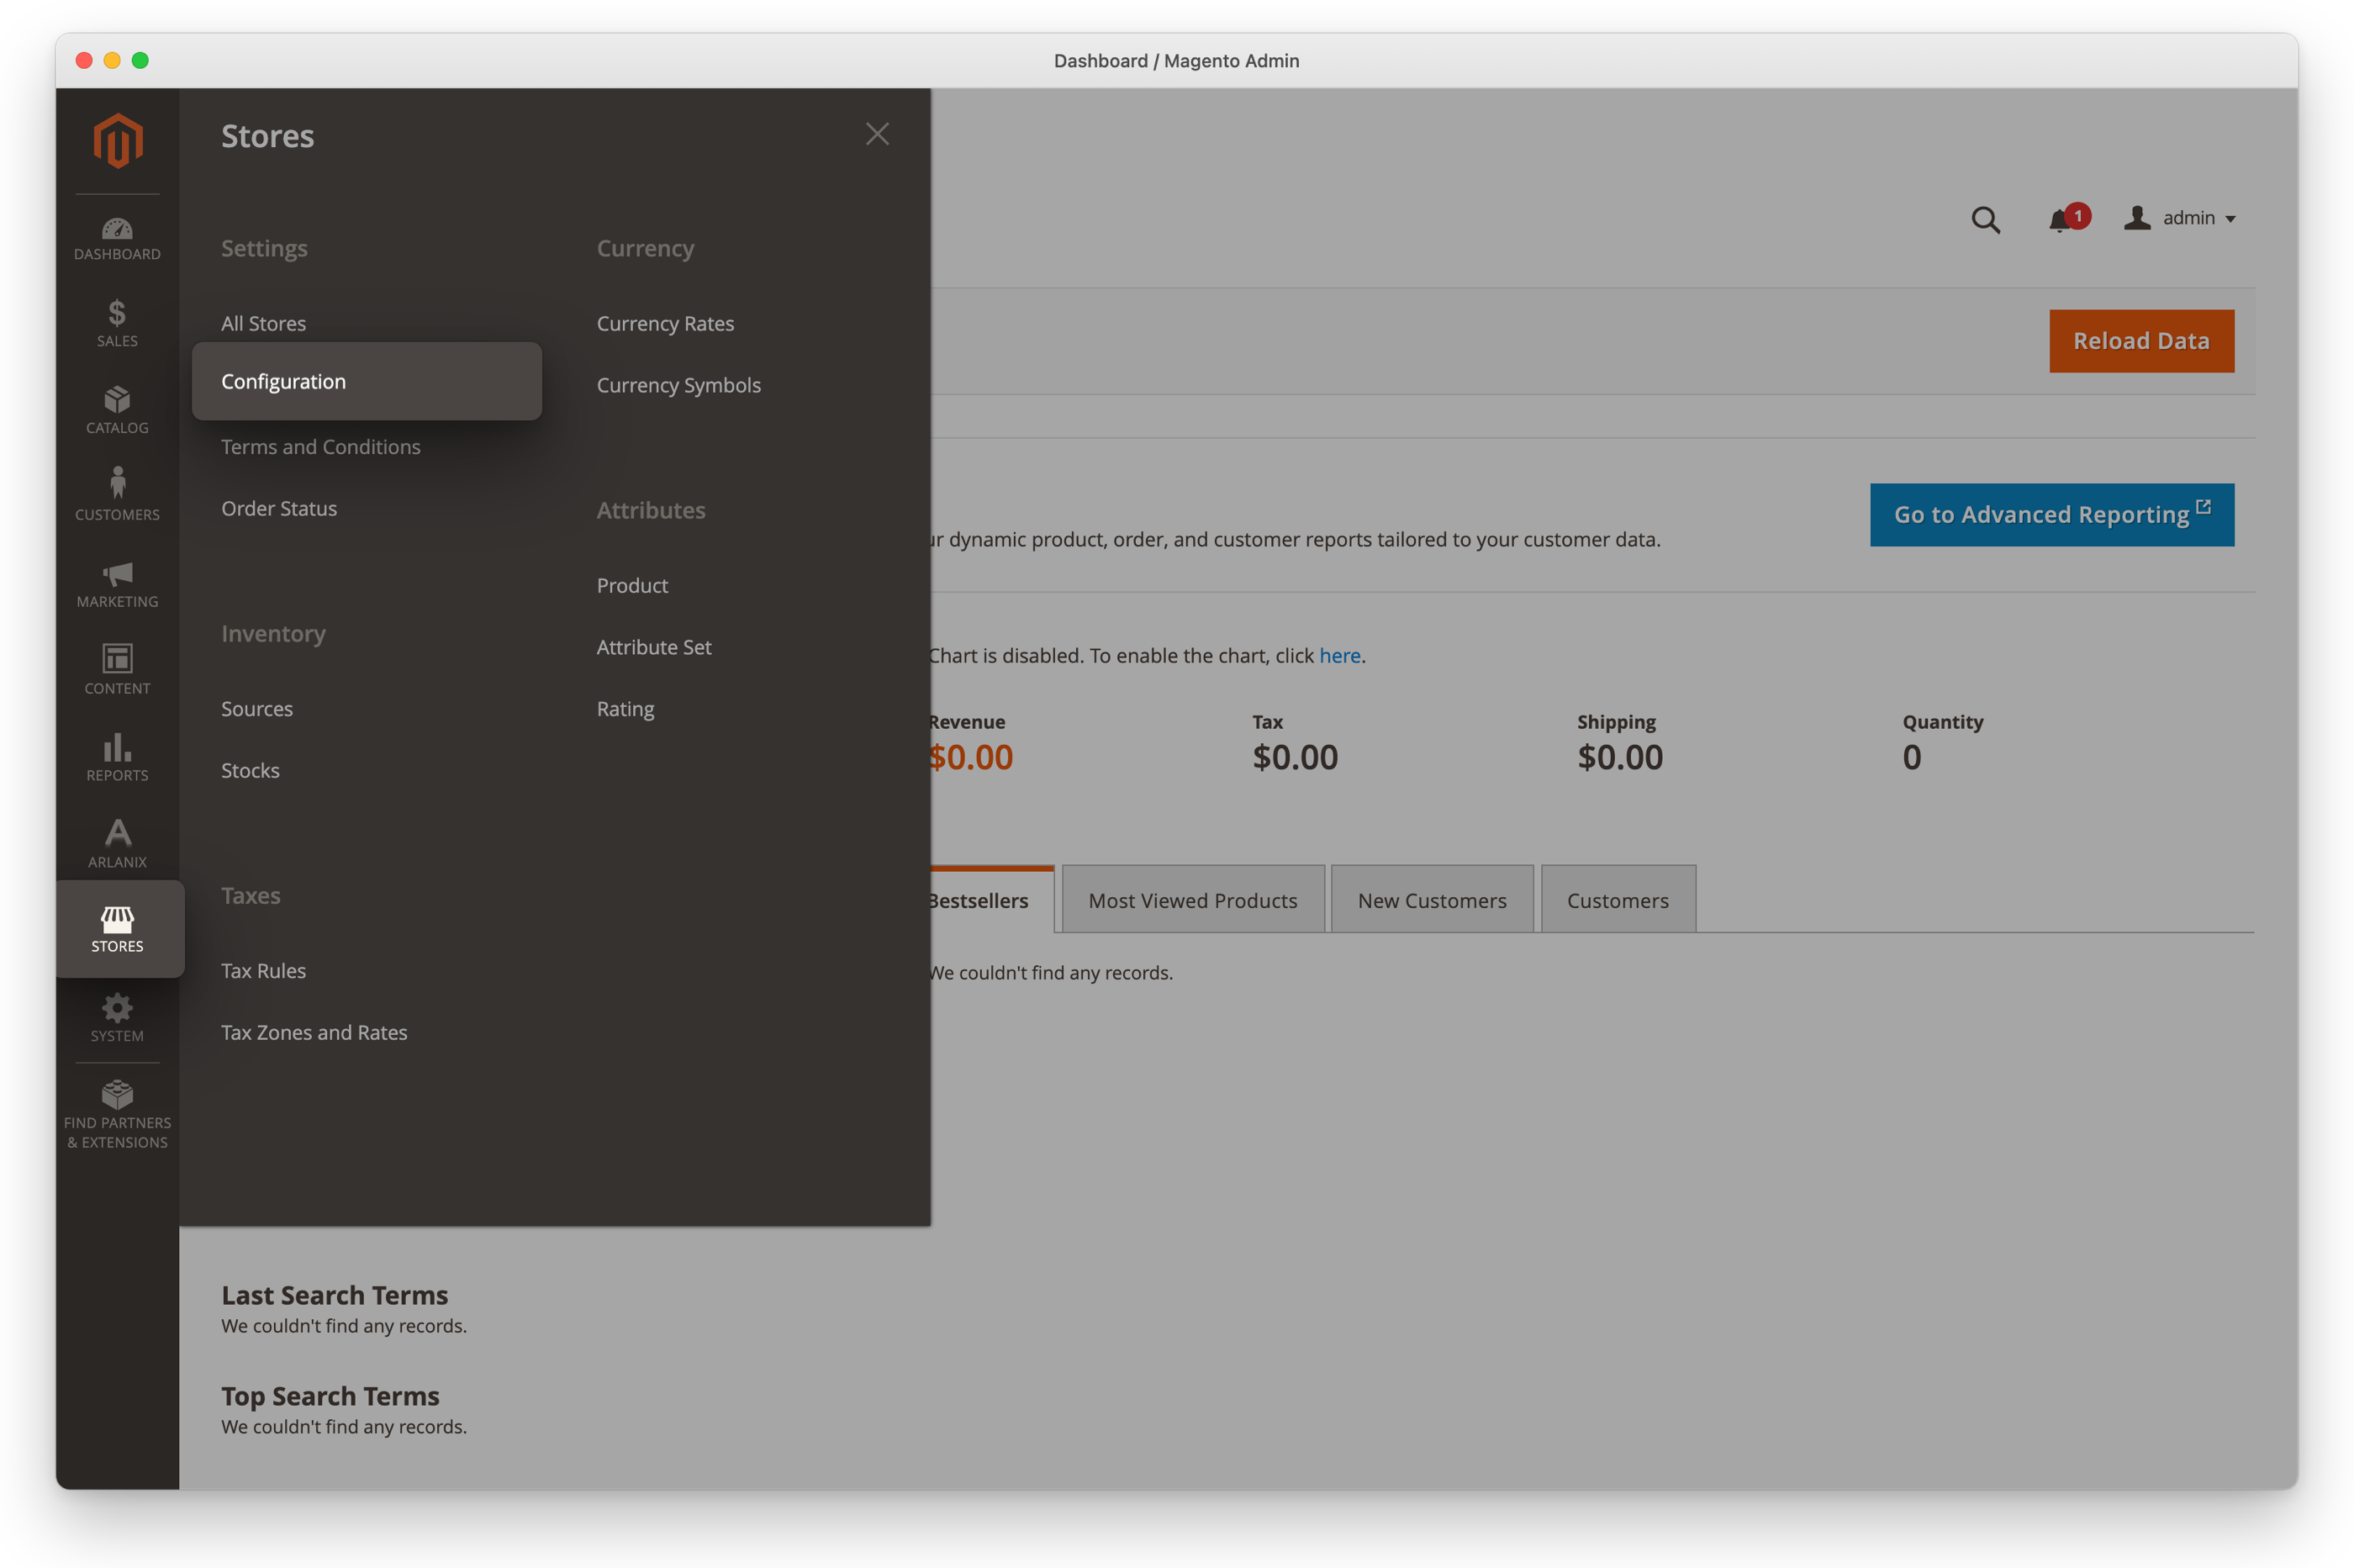Open the Reports sidebar menu

point(117,758)
